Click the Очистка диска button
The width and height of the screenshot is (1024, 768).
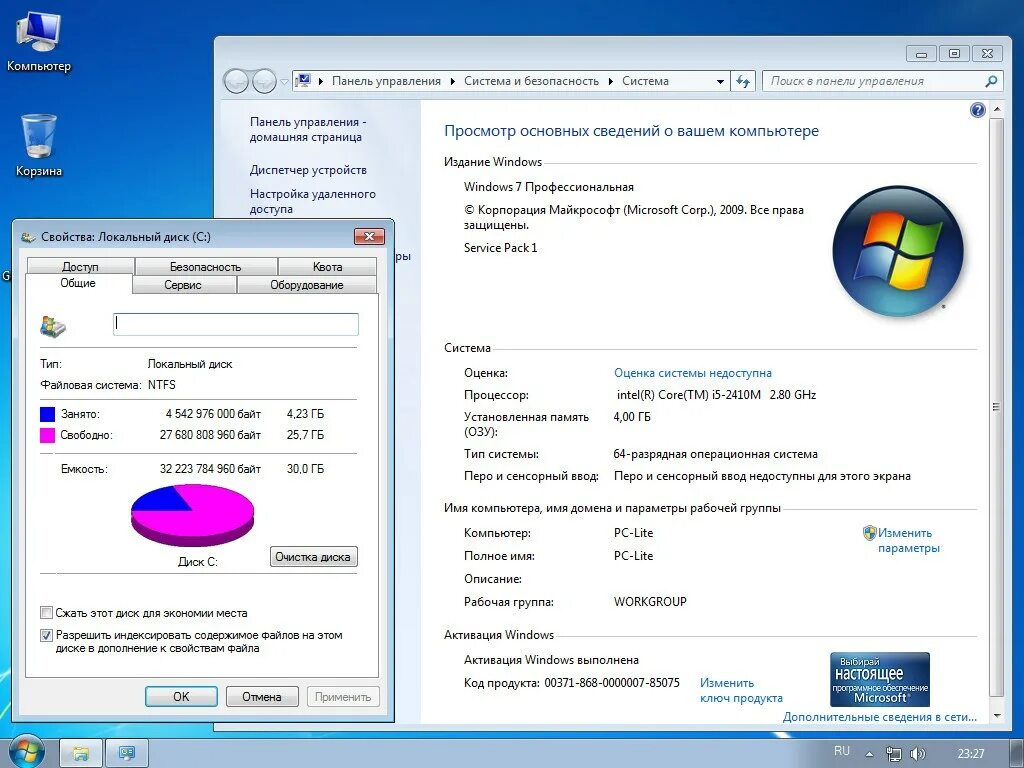(x=313, y=556)
